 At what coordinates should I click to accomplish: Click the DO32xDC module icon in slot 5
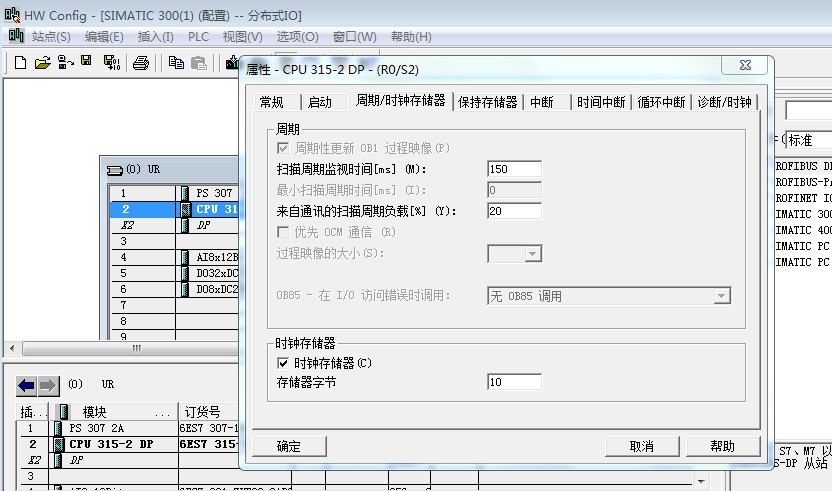pos(185,273)
